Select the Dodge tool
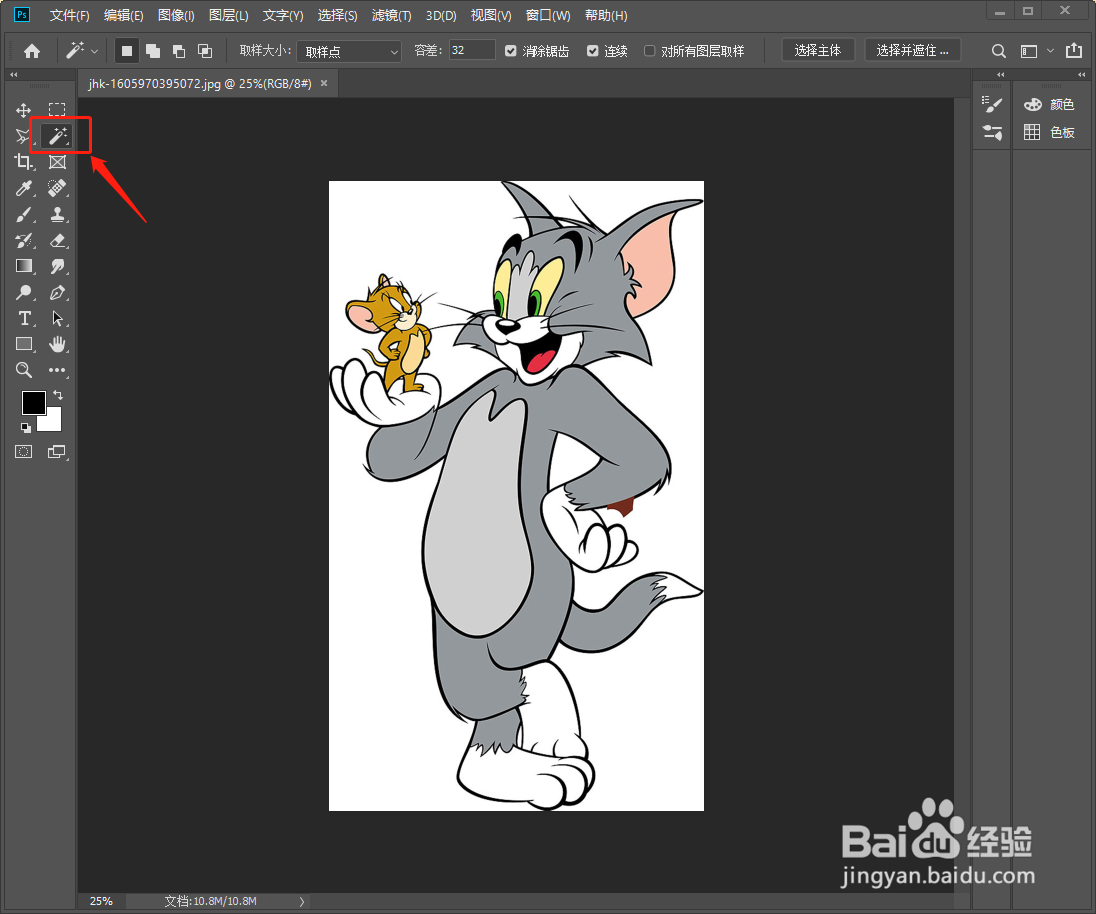 [x=23, y=293]
